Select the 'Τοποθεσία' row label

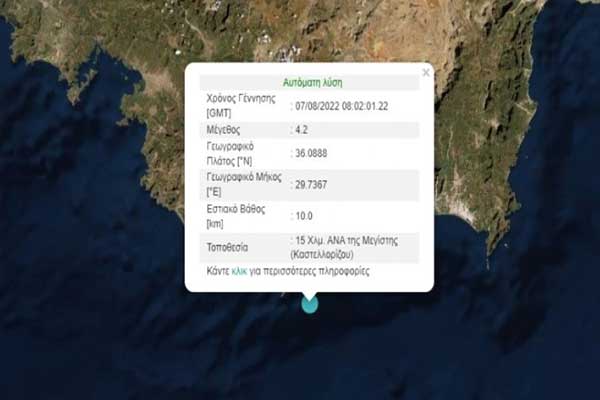point(228,246)
